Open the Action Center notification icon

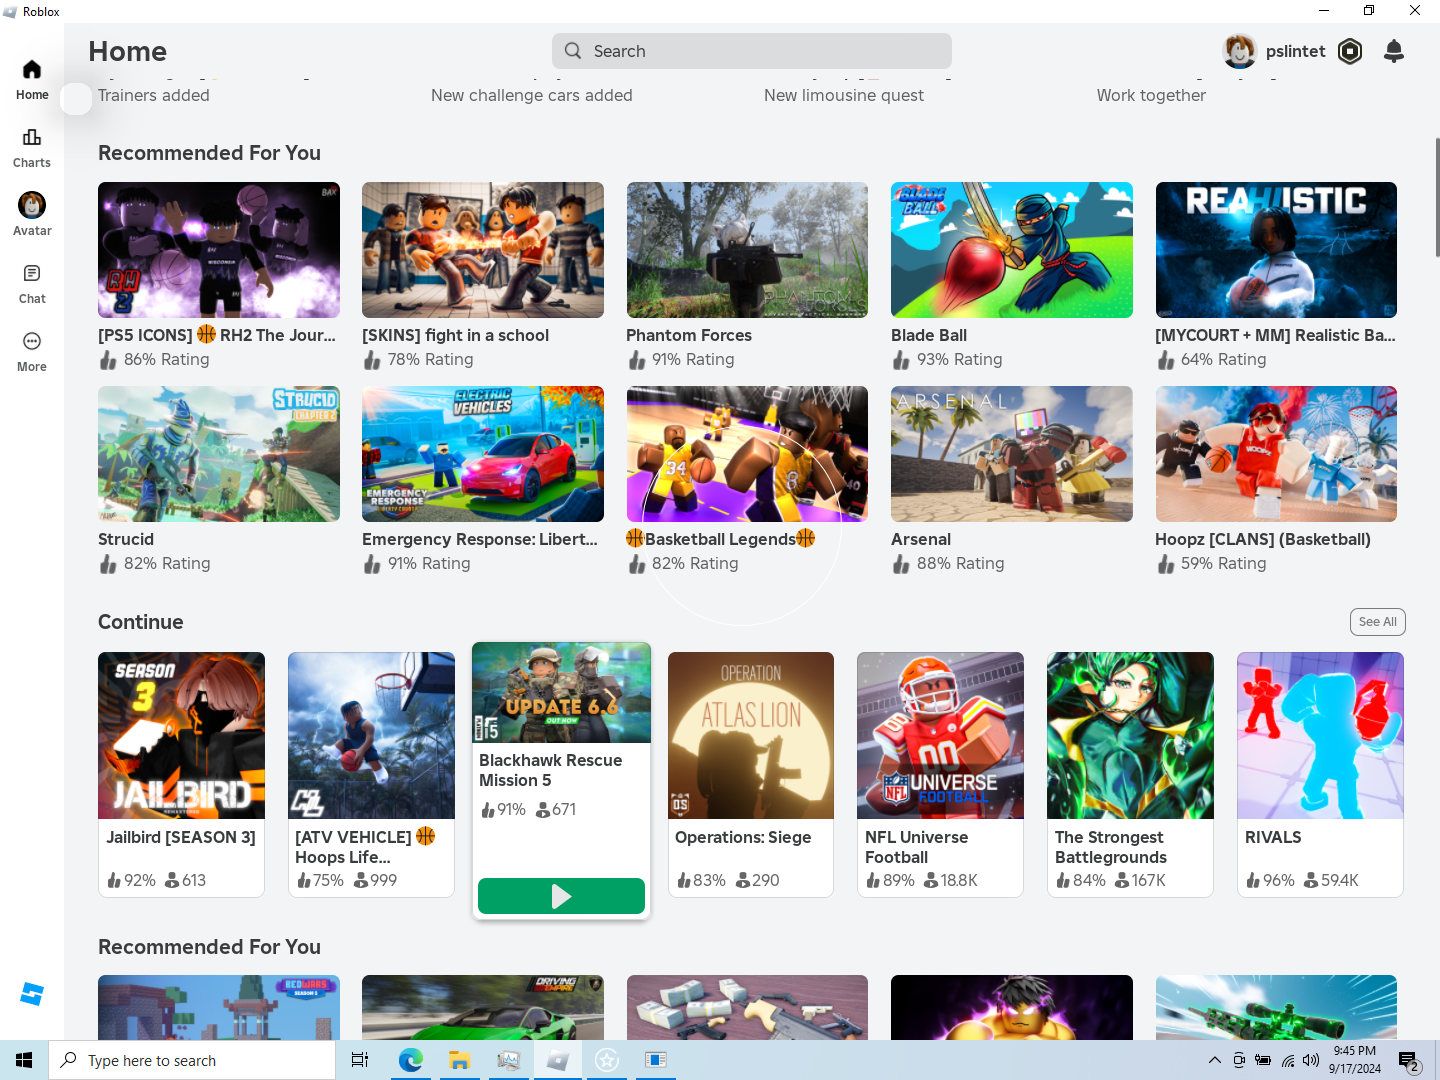[1409, 1060]
